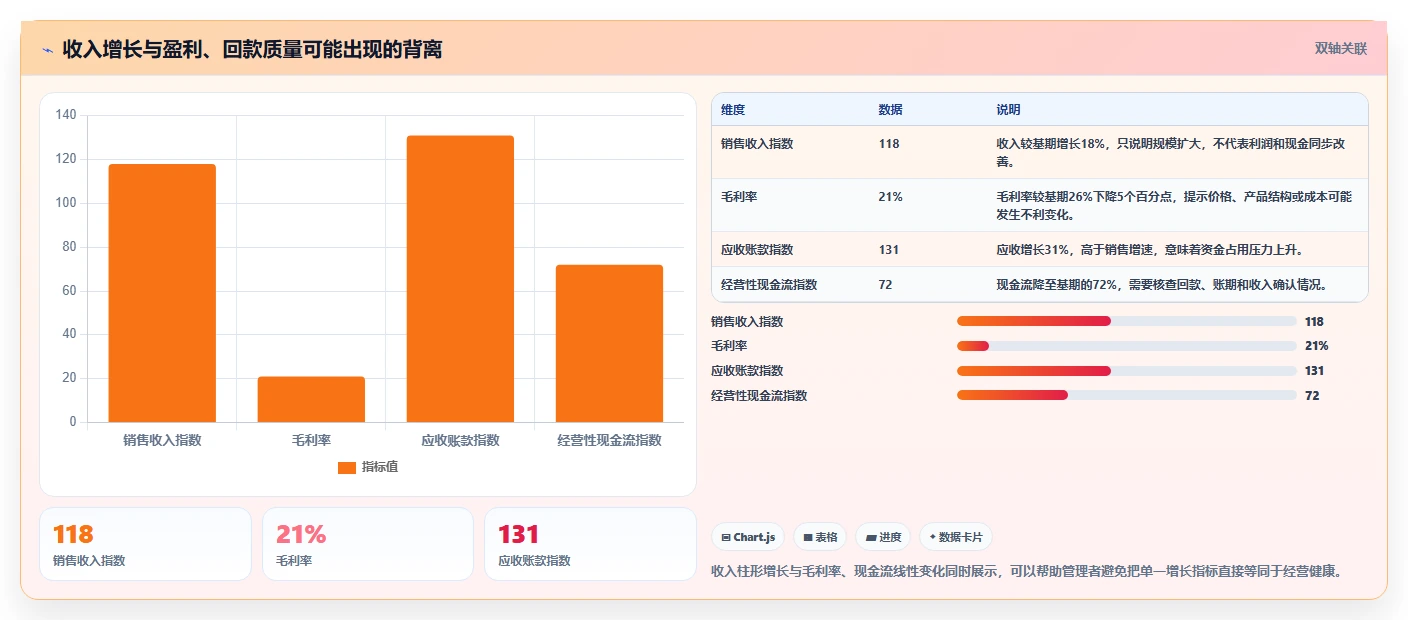Select the 应收账款指数 bar in chart
This screenshot has height=620, width=1408.
click(x=460, y=279)
